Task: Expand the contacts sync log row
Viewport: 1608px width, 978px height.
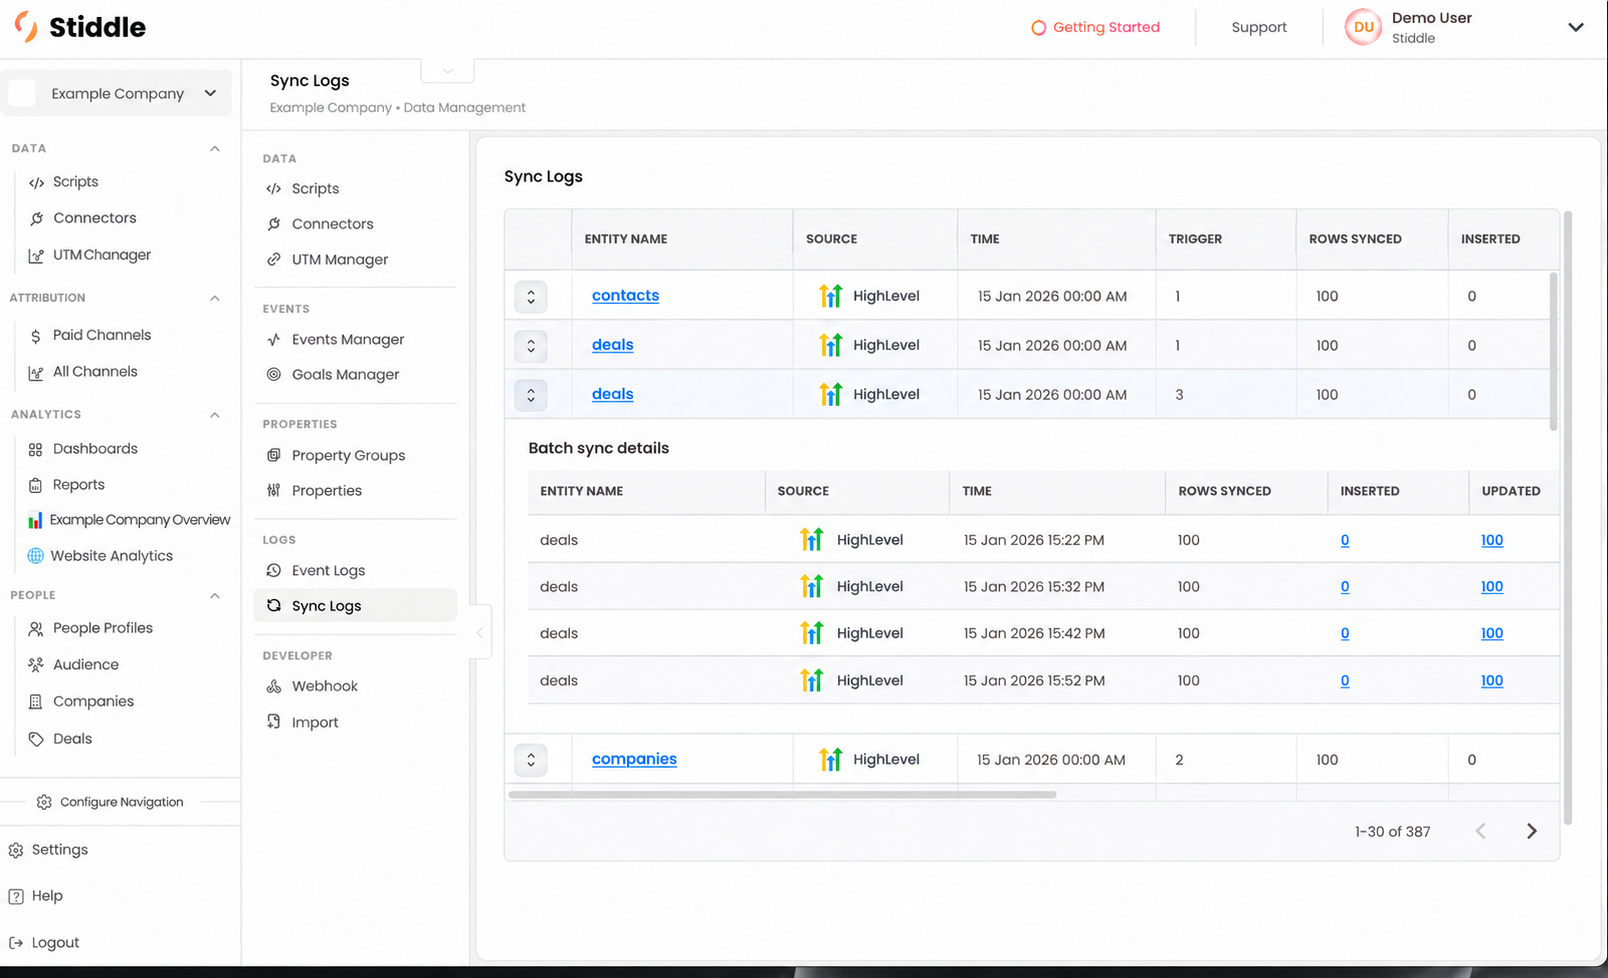Action: tap(531, 296)
